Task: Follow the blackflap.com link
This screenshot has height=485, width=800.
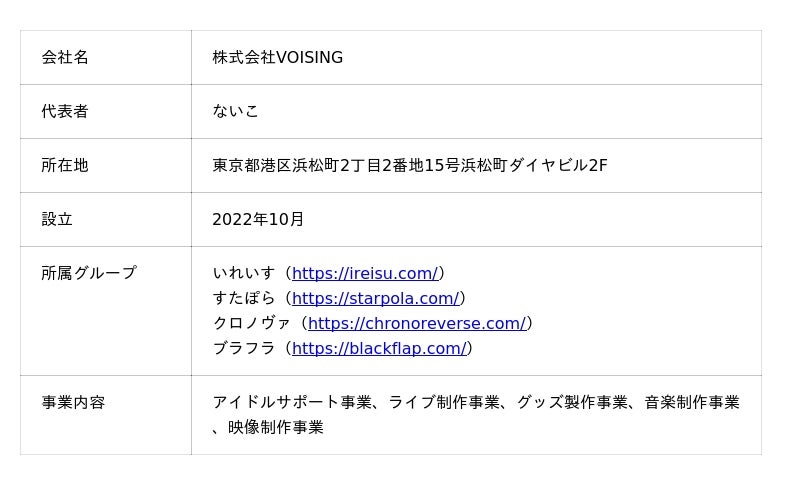Action: click(x=379, y=348)
